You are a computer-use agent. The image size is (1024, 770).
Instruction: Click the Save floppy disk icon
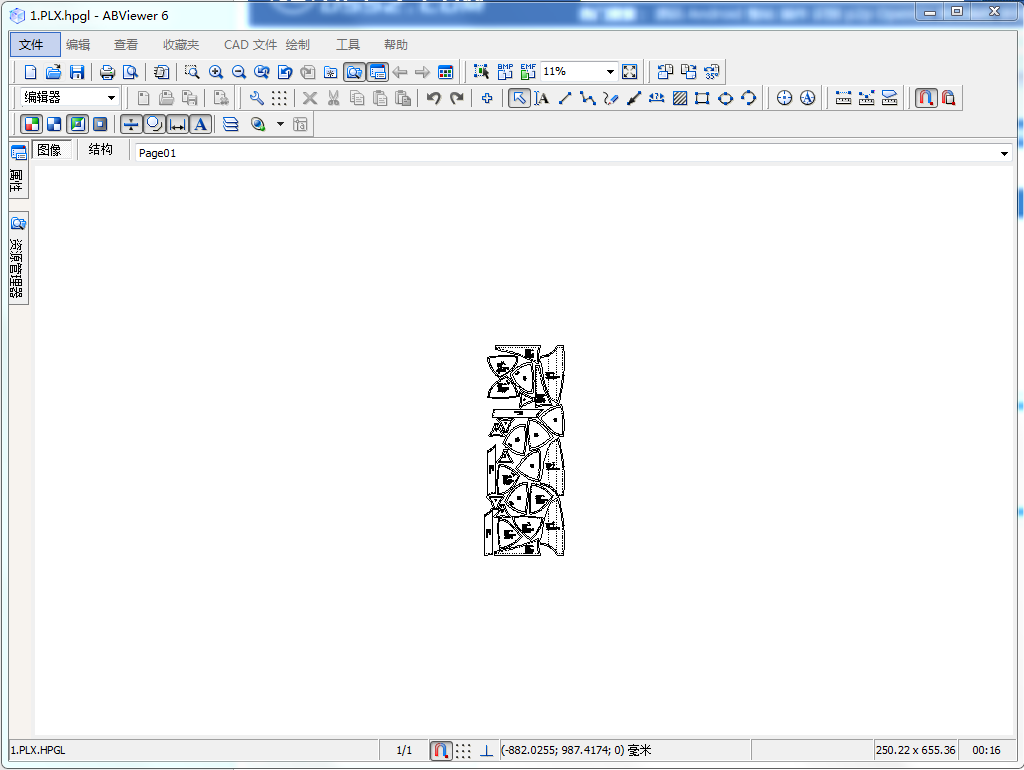[x=77, y=72]
